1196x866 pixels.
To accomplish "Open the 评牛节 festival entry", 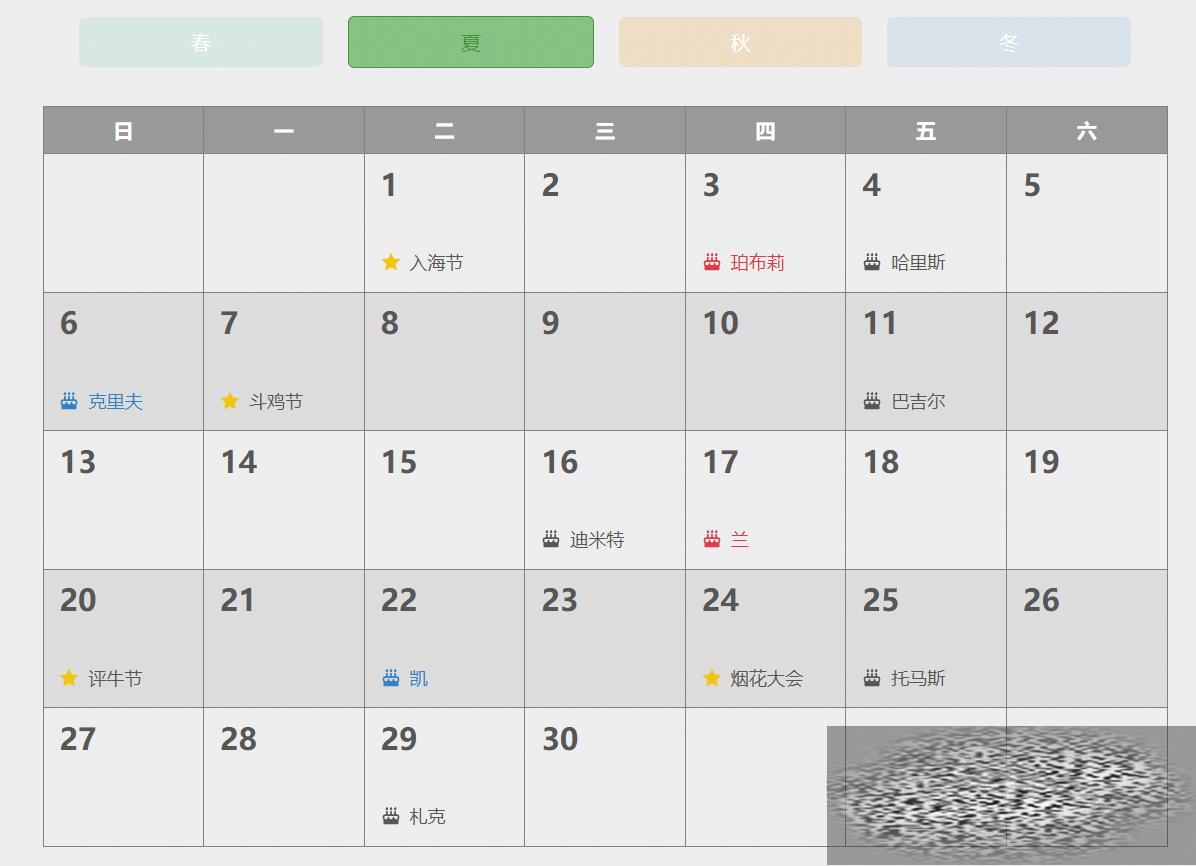I will (115, 678).
